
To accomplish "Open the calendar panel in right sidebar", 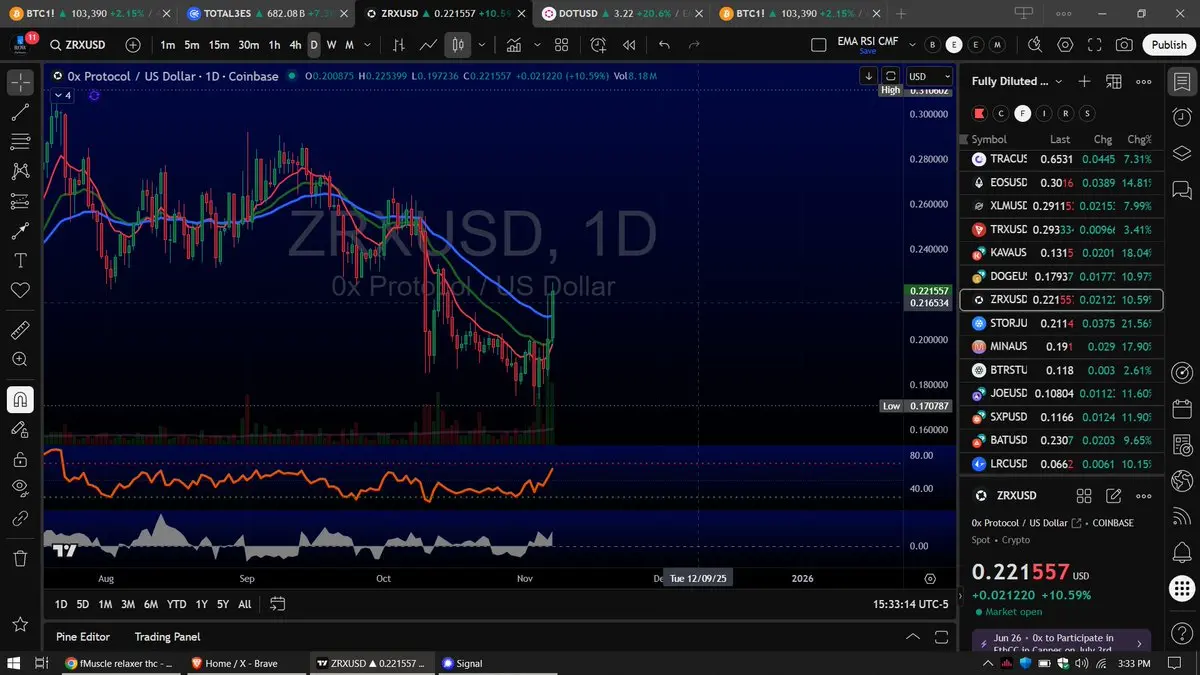I will click(x=1181, y=409).
